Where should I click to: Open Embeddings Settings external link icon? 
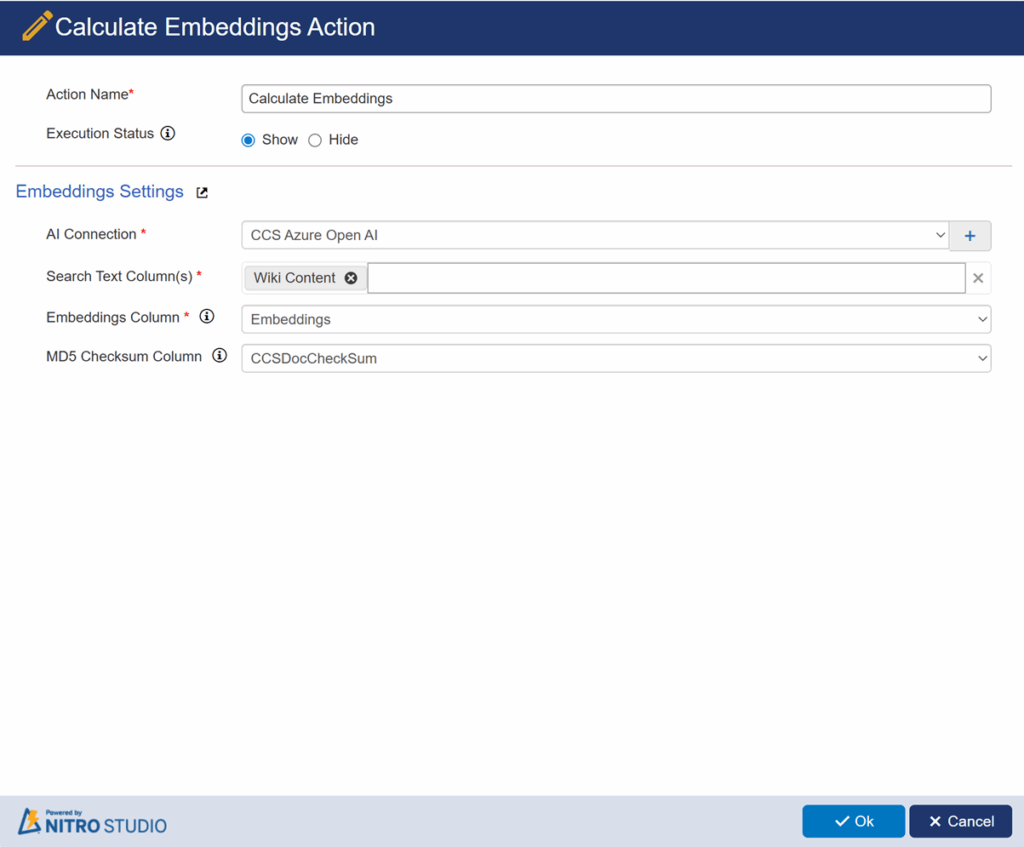click(202, 193)
